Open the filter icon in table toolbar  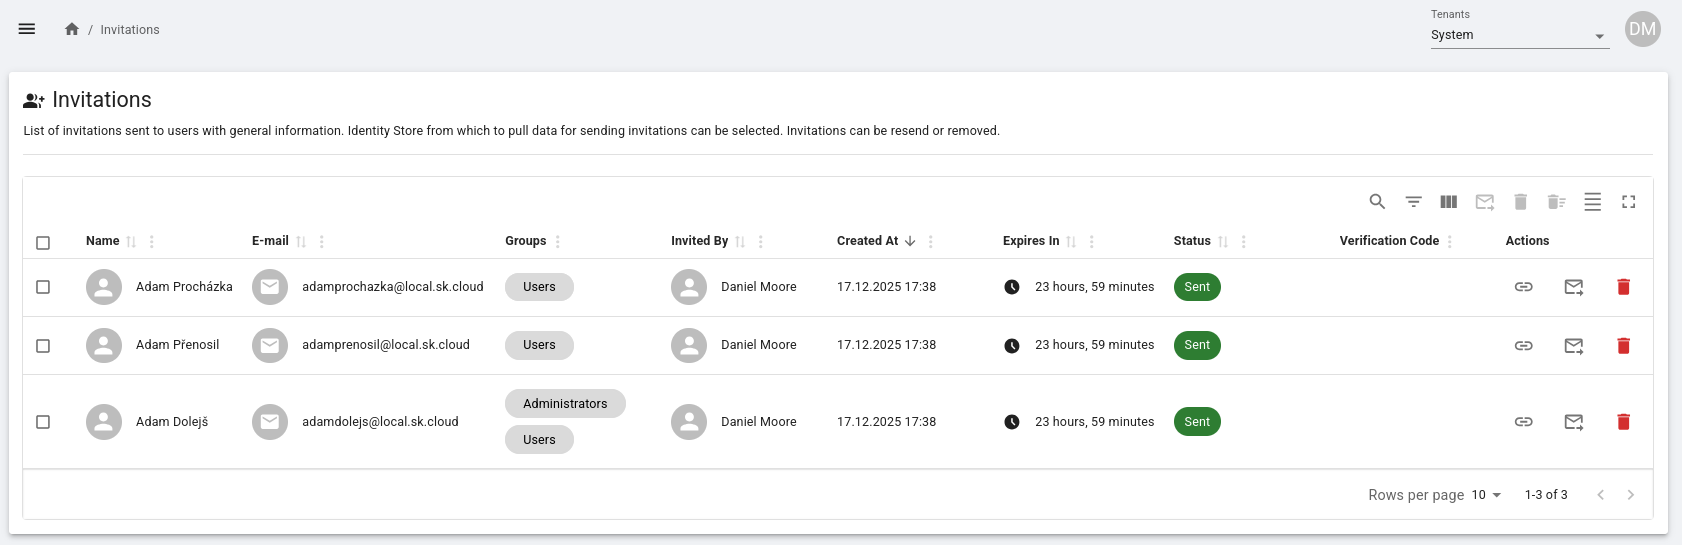[1413, 202]
